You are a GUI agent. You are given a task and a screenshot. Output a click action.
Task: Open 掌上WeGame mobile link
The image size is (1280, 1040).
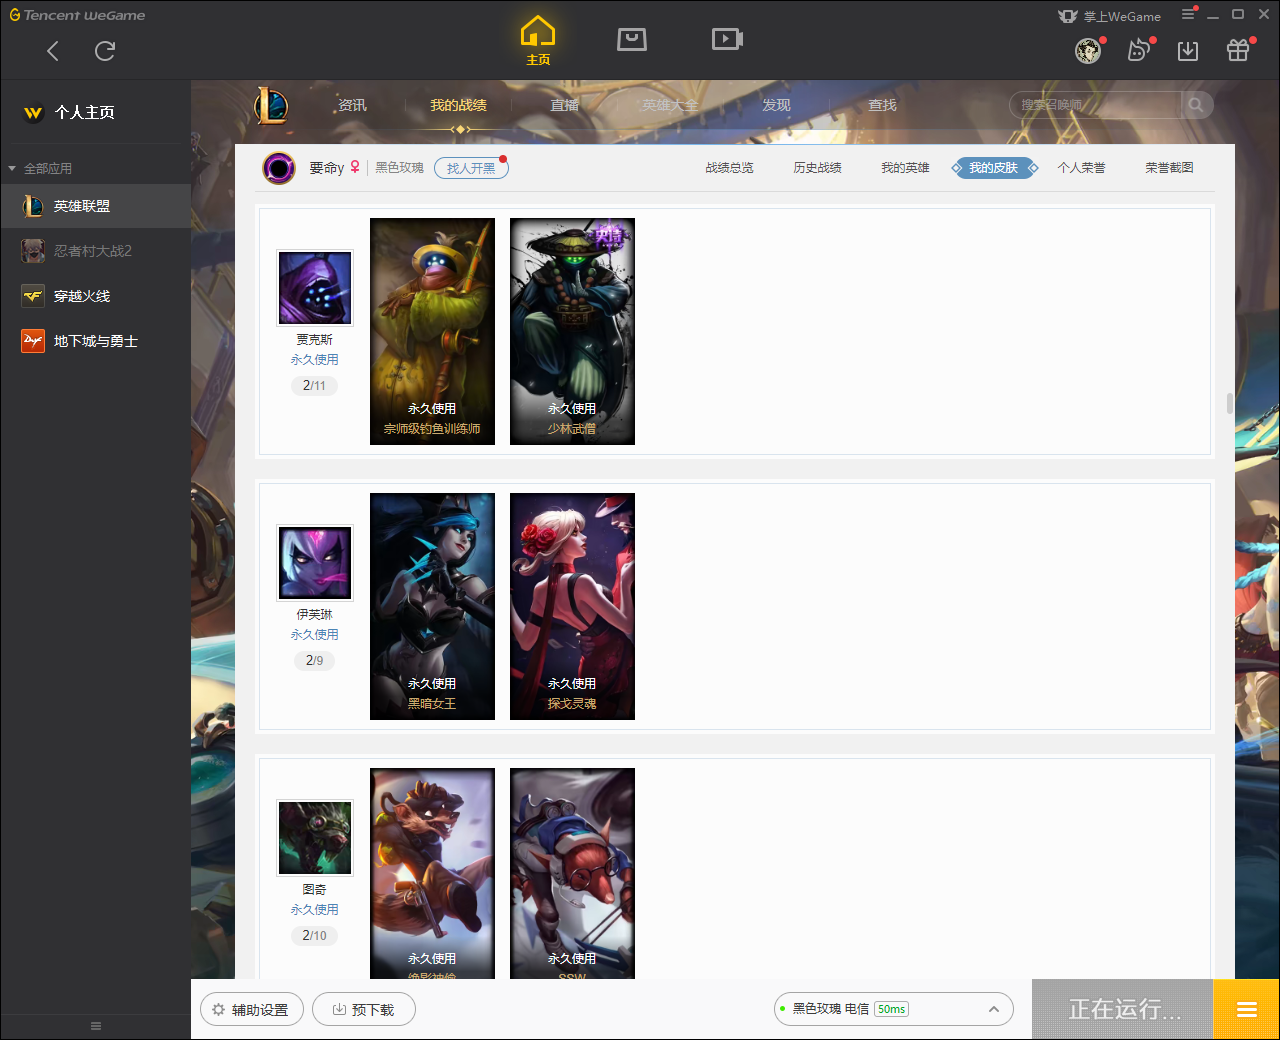pyautogui.click(x=1110, y=16)
